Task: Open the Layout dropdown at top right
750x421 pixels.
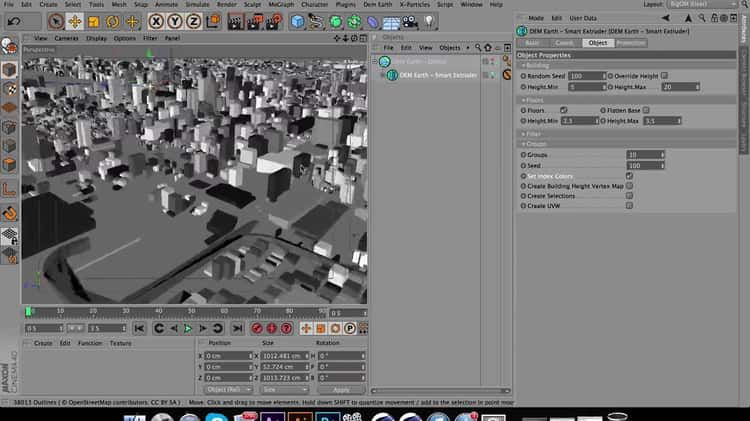Action: [x=702, y=4]
